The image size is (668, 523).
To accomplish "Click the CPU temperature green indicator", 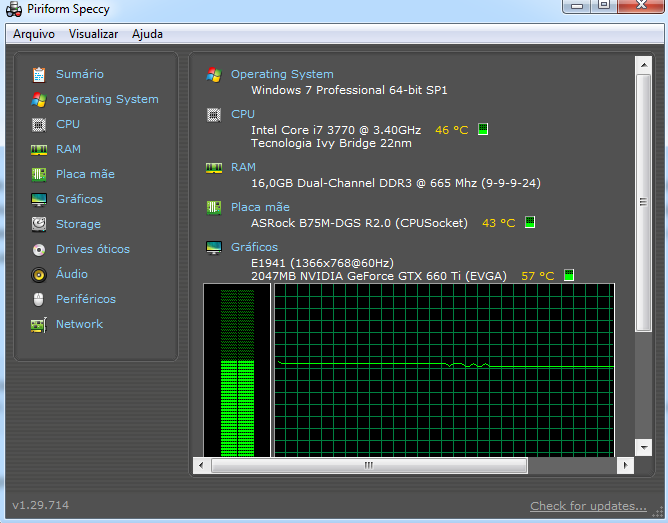I will [x=483, y=130].
